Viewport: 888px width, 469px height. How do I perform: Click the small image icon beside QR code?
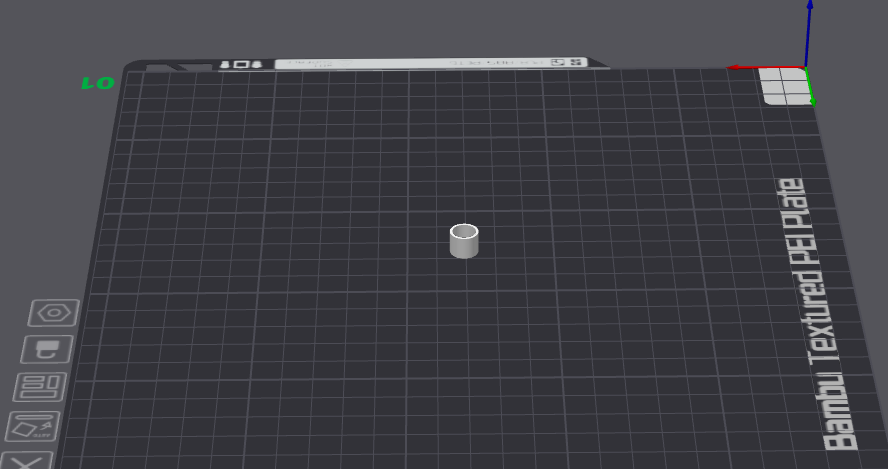coord(558,62)
